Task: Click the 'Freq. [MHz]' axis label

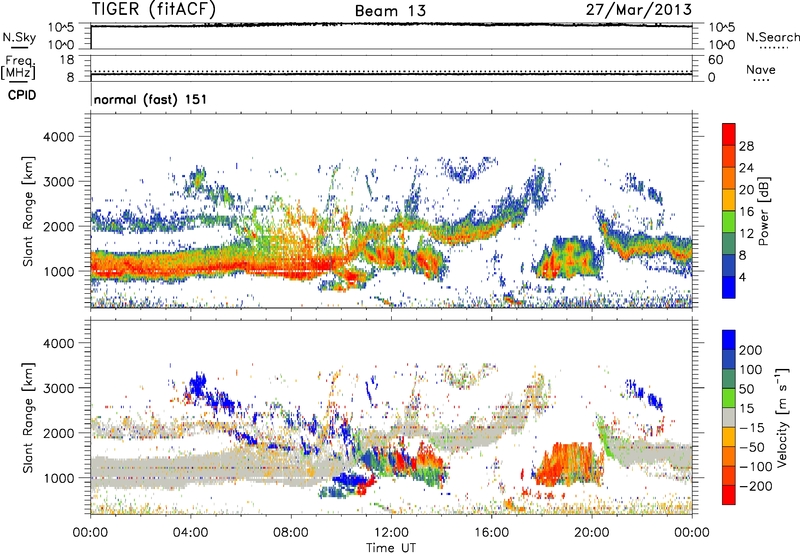Action: [18, 68]
